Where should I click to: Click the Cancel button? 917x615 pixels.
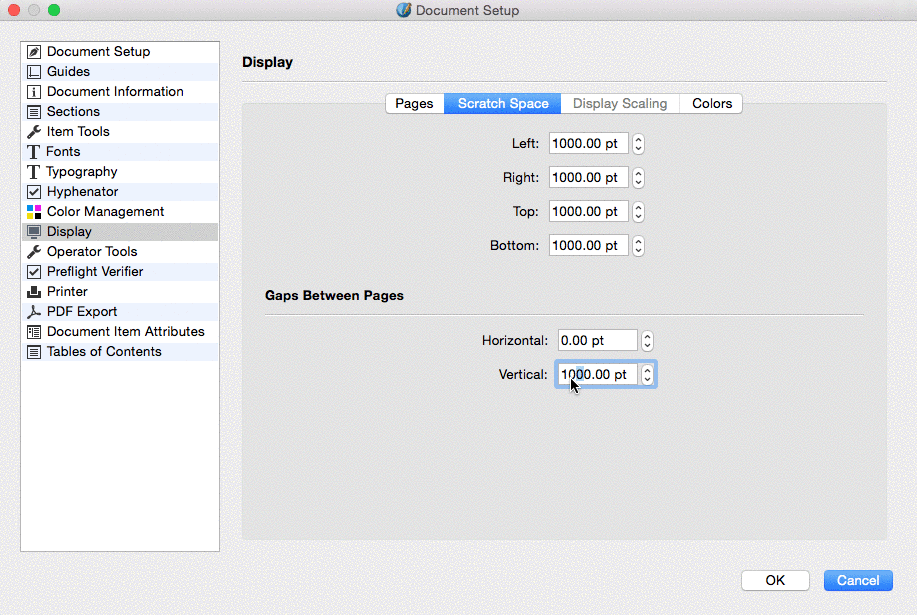click(x=858, y=580)
